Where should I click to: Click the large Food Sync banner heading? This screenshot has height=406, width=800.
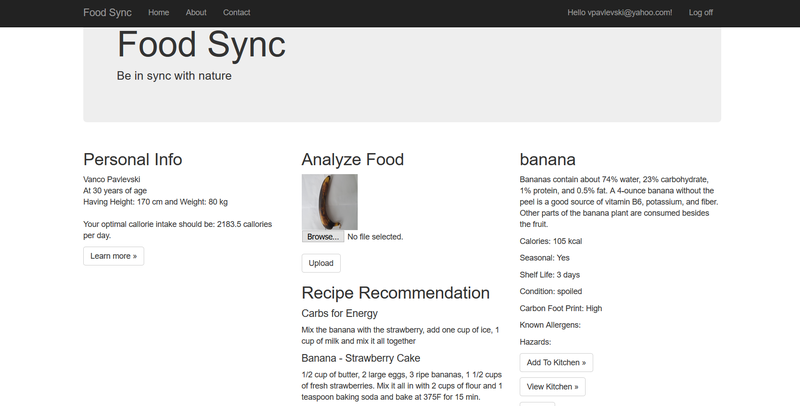[201, 45]
